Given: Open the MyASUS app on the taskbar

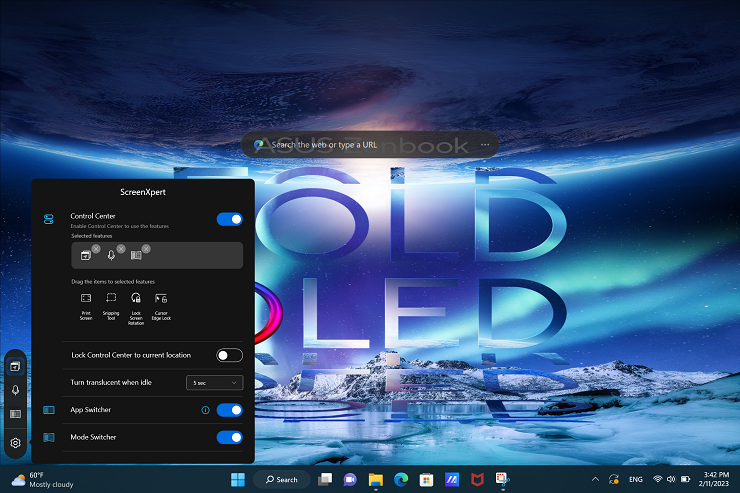Looking at the screenshot, I should (x=452, y=479).
